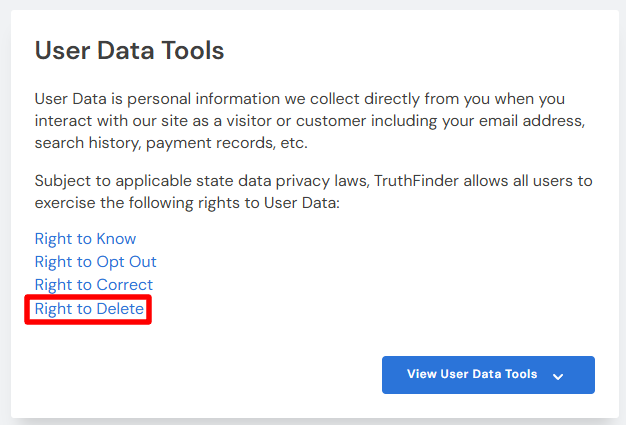Click the User Data Tools heading
This screenshot has width=626, height=425.
(129, 50)
